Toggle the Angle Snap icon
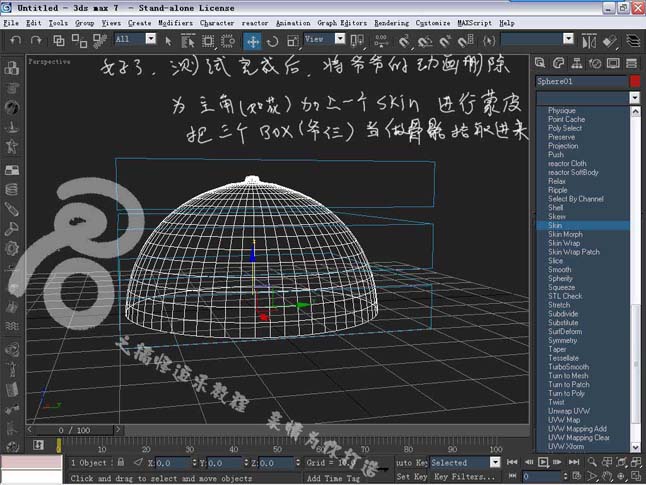This screenshot has height=485, width=646. click(x=425, y=41)
